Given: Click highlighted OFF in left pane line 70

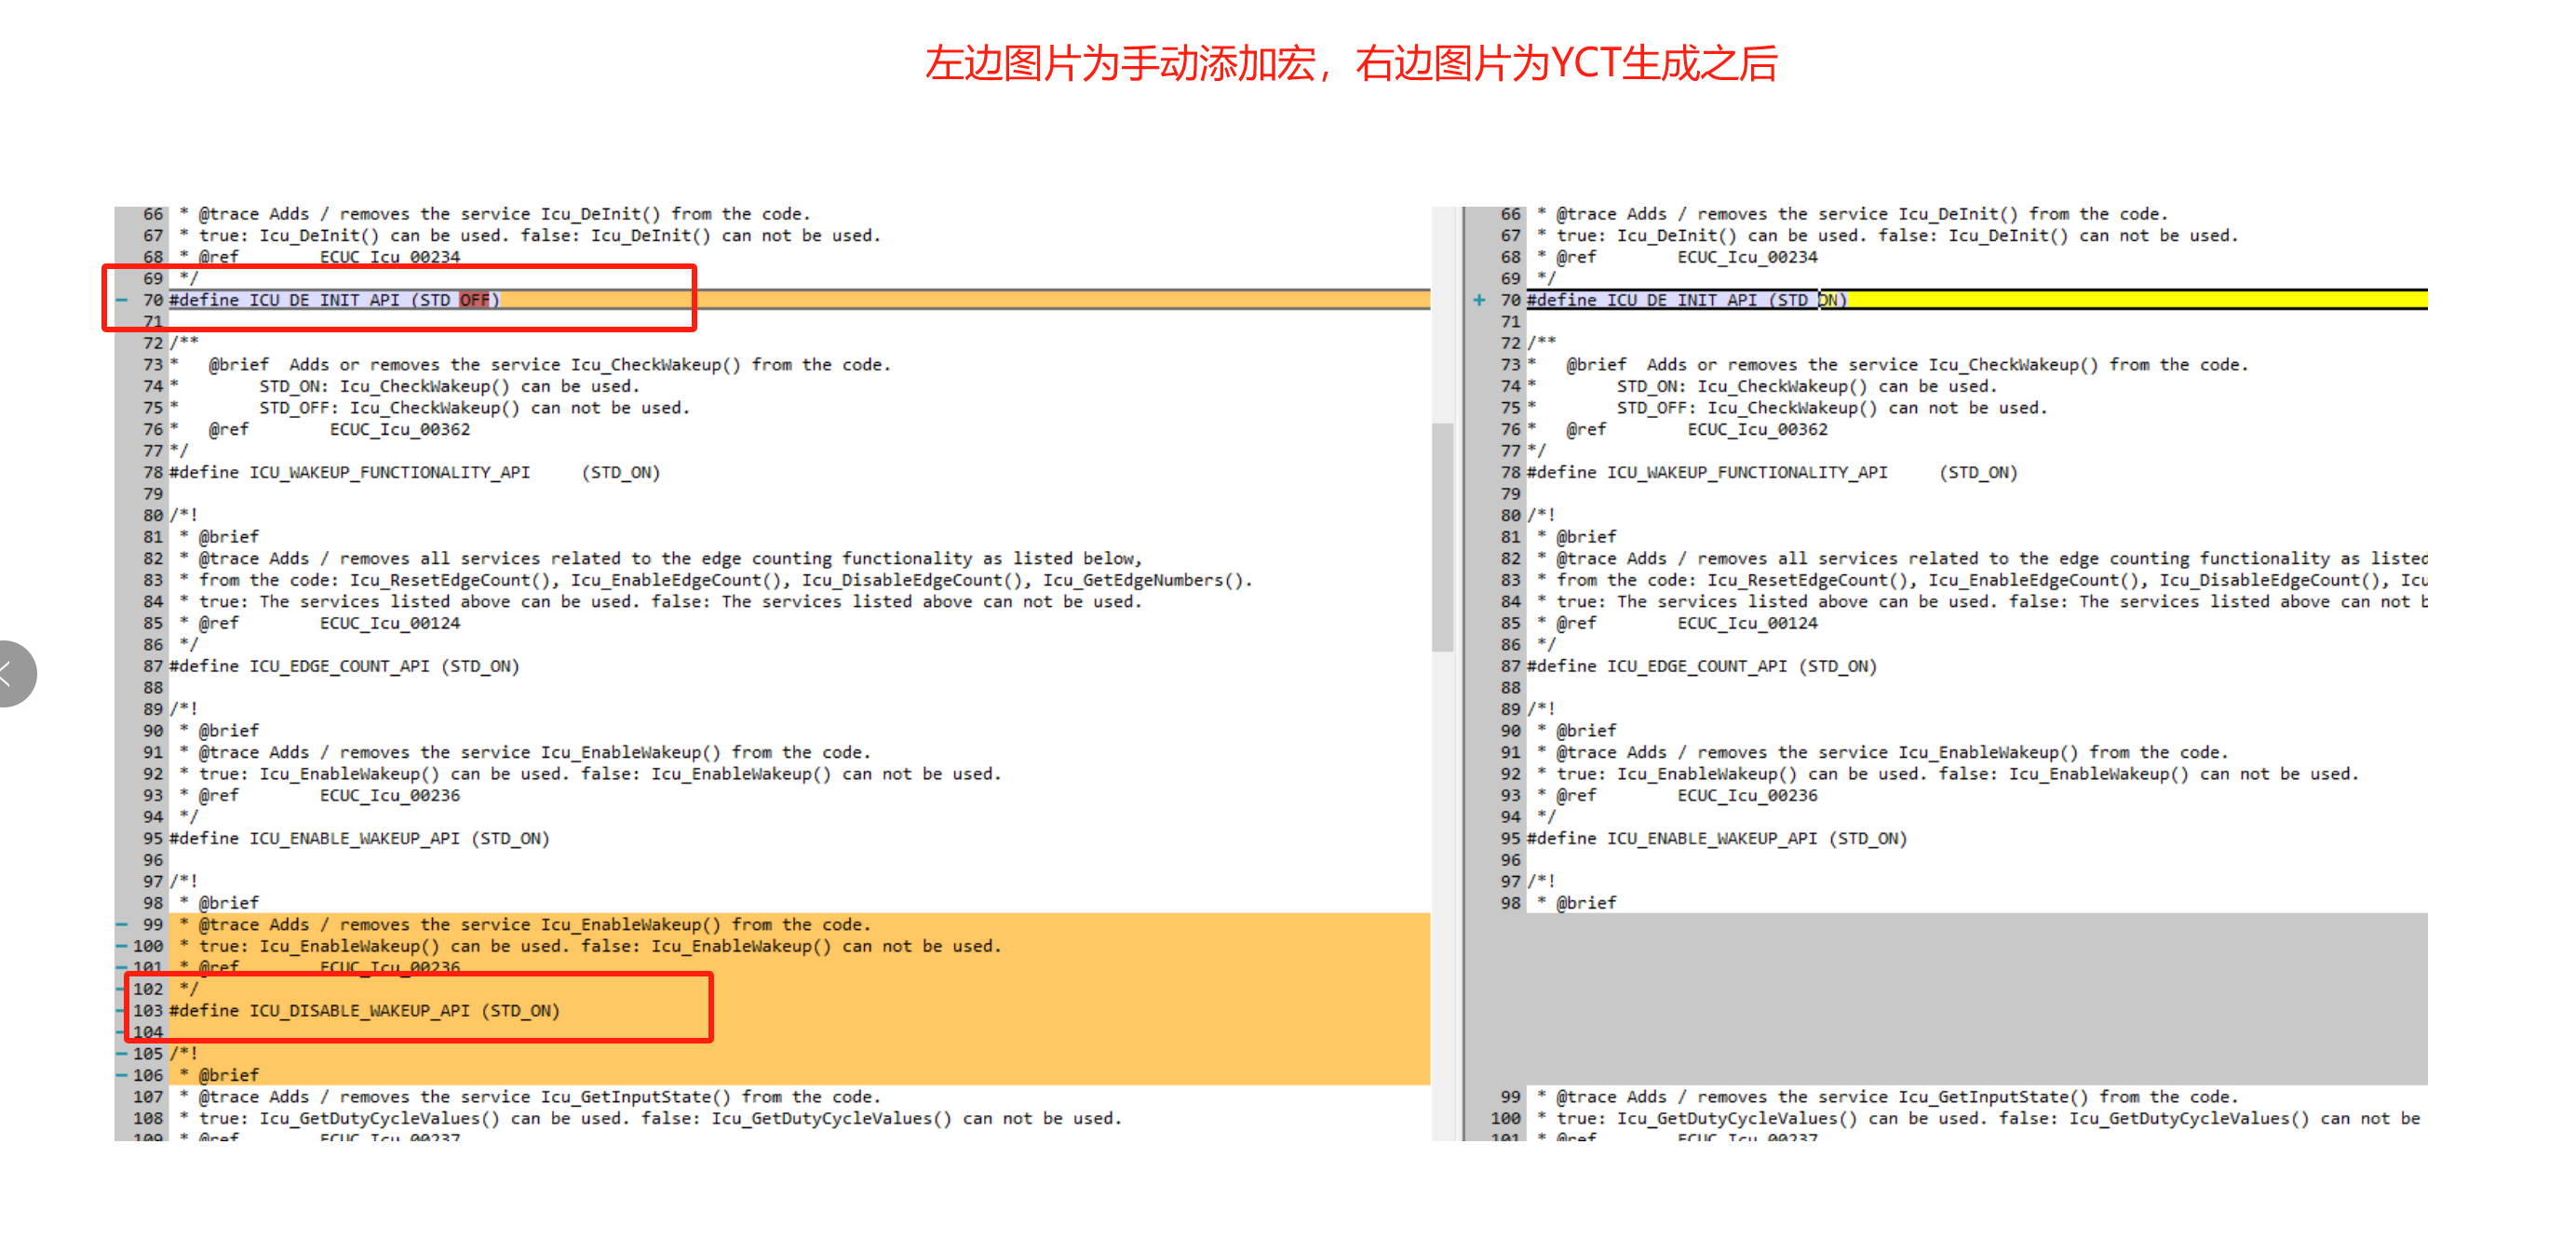Looking at the screenshot, I should point(475,300).
